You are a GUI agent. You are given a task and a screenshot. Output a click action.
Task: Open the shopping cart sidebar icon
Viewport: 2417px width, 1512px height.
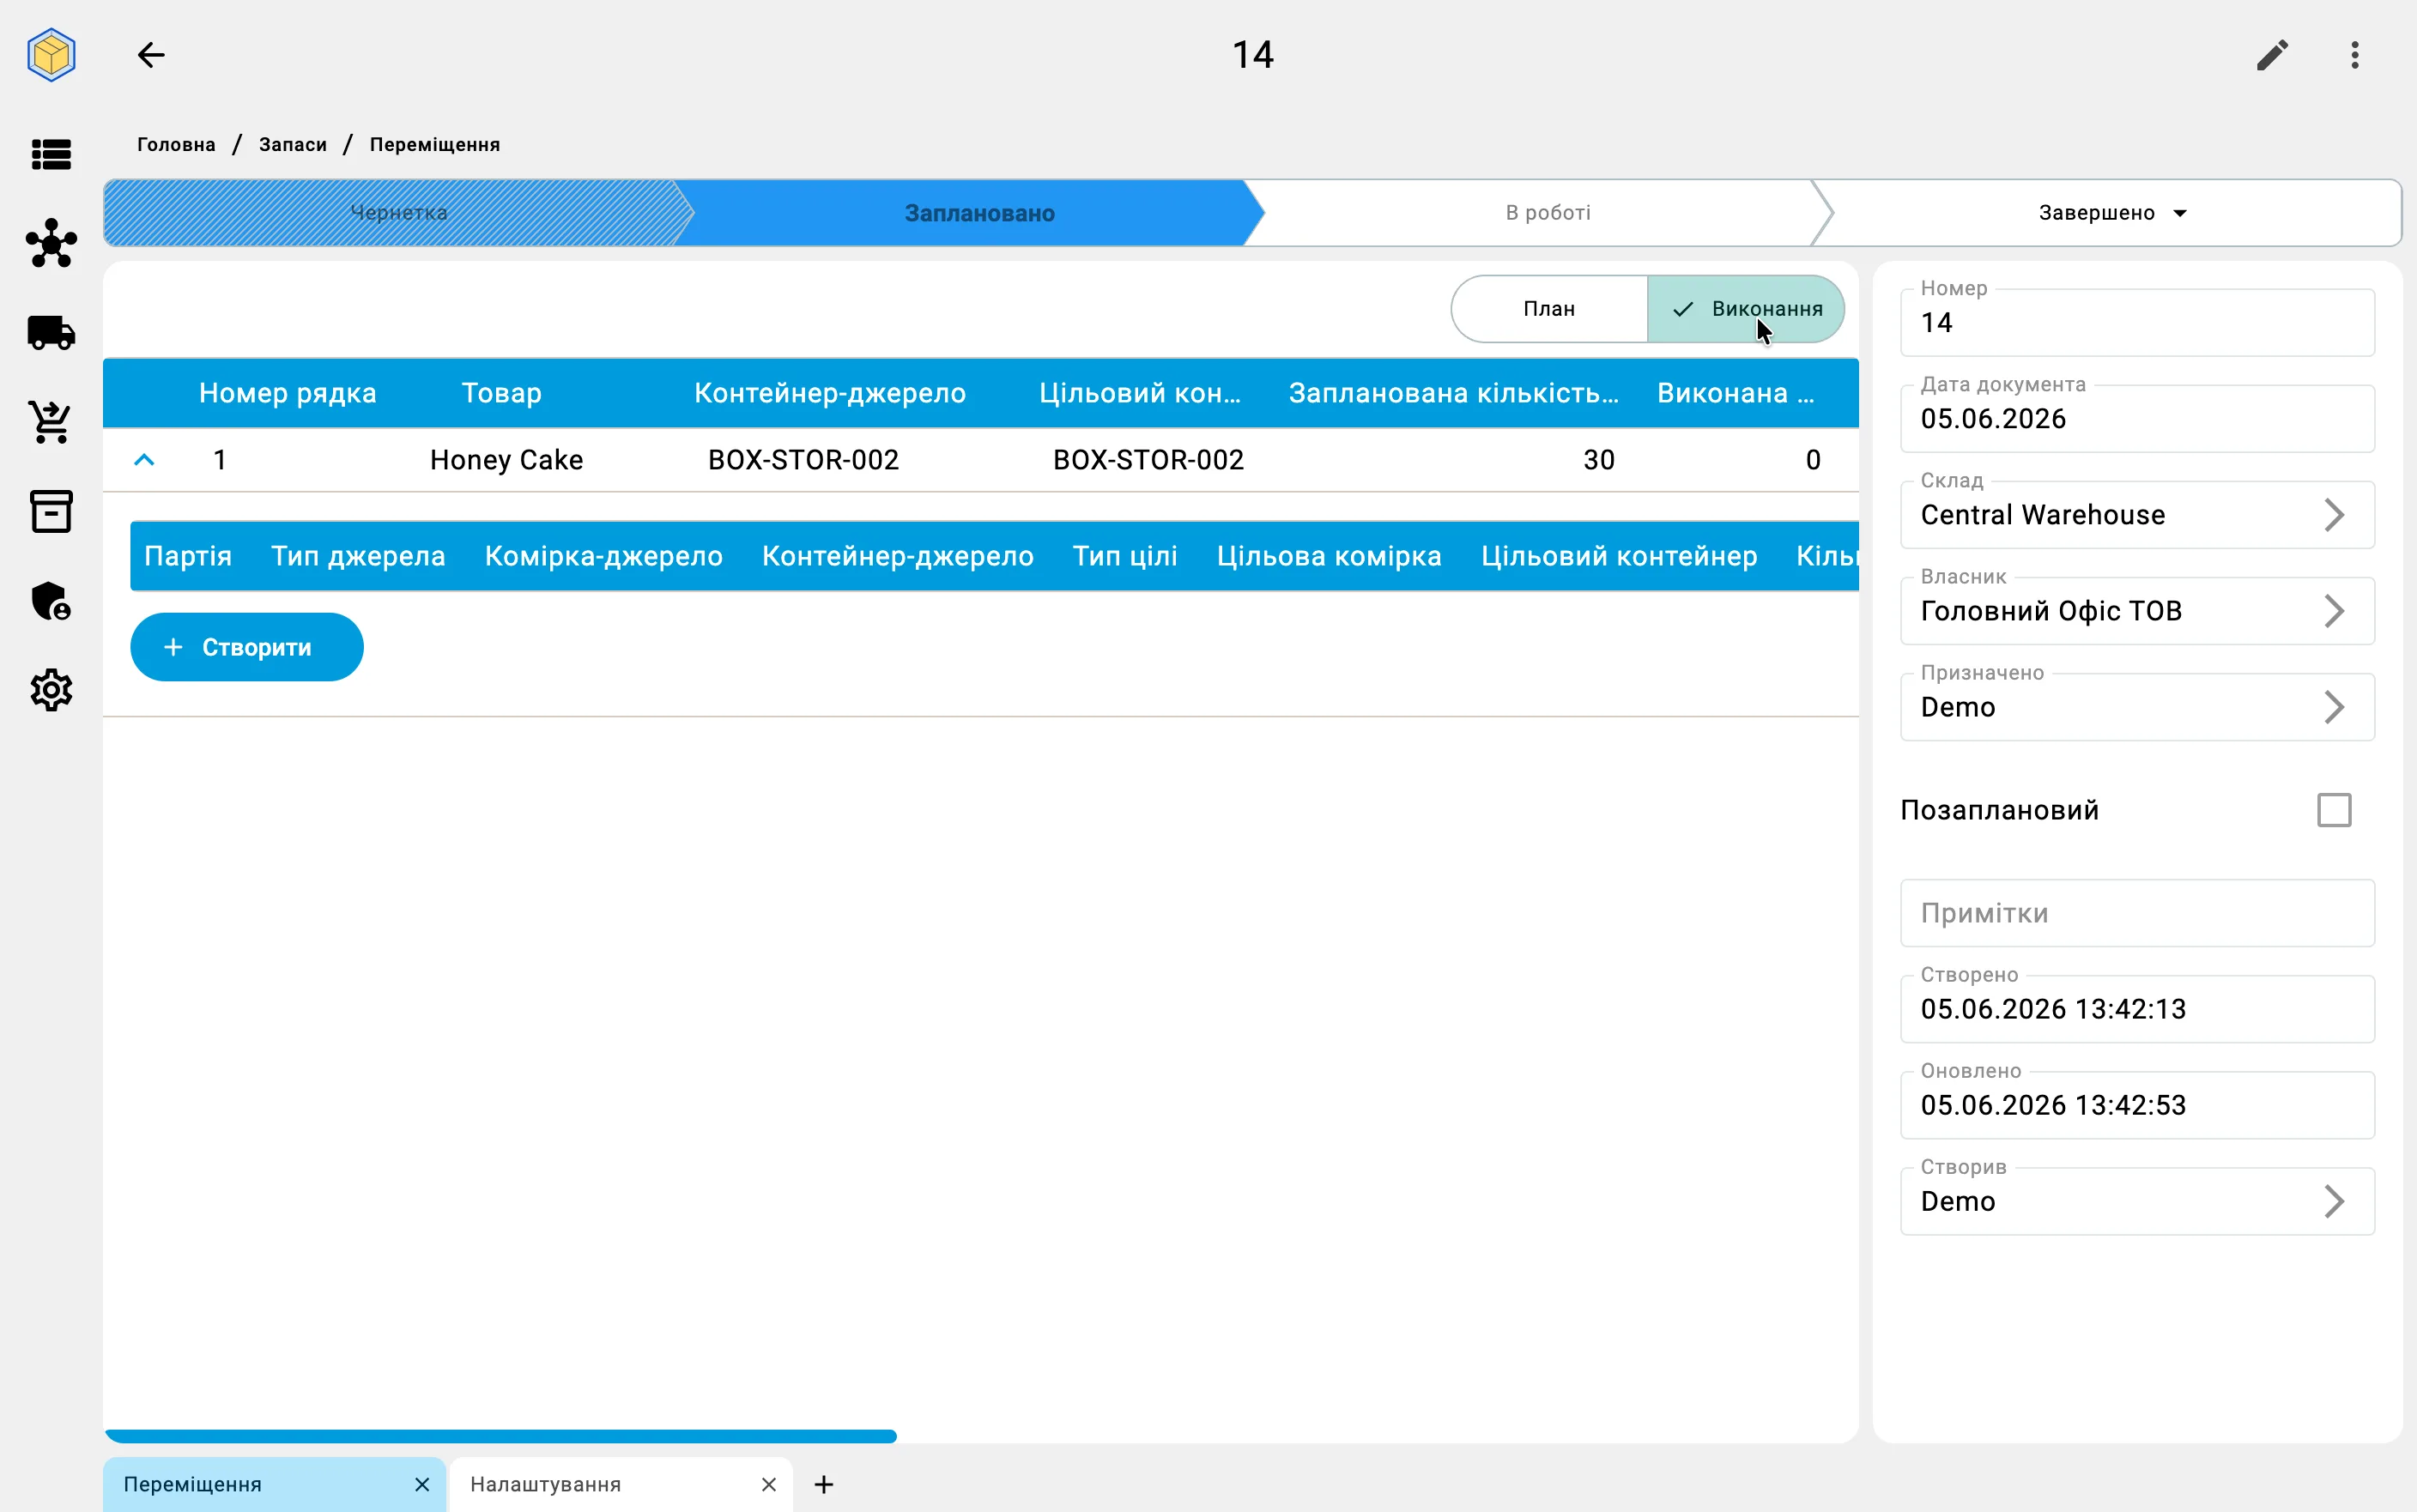[x=51, y=422]
